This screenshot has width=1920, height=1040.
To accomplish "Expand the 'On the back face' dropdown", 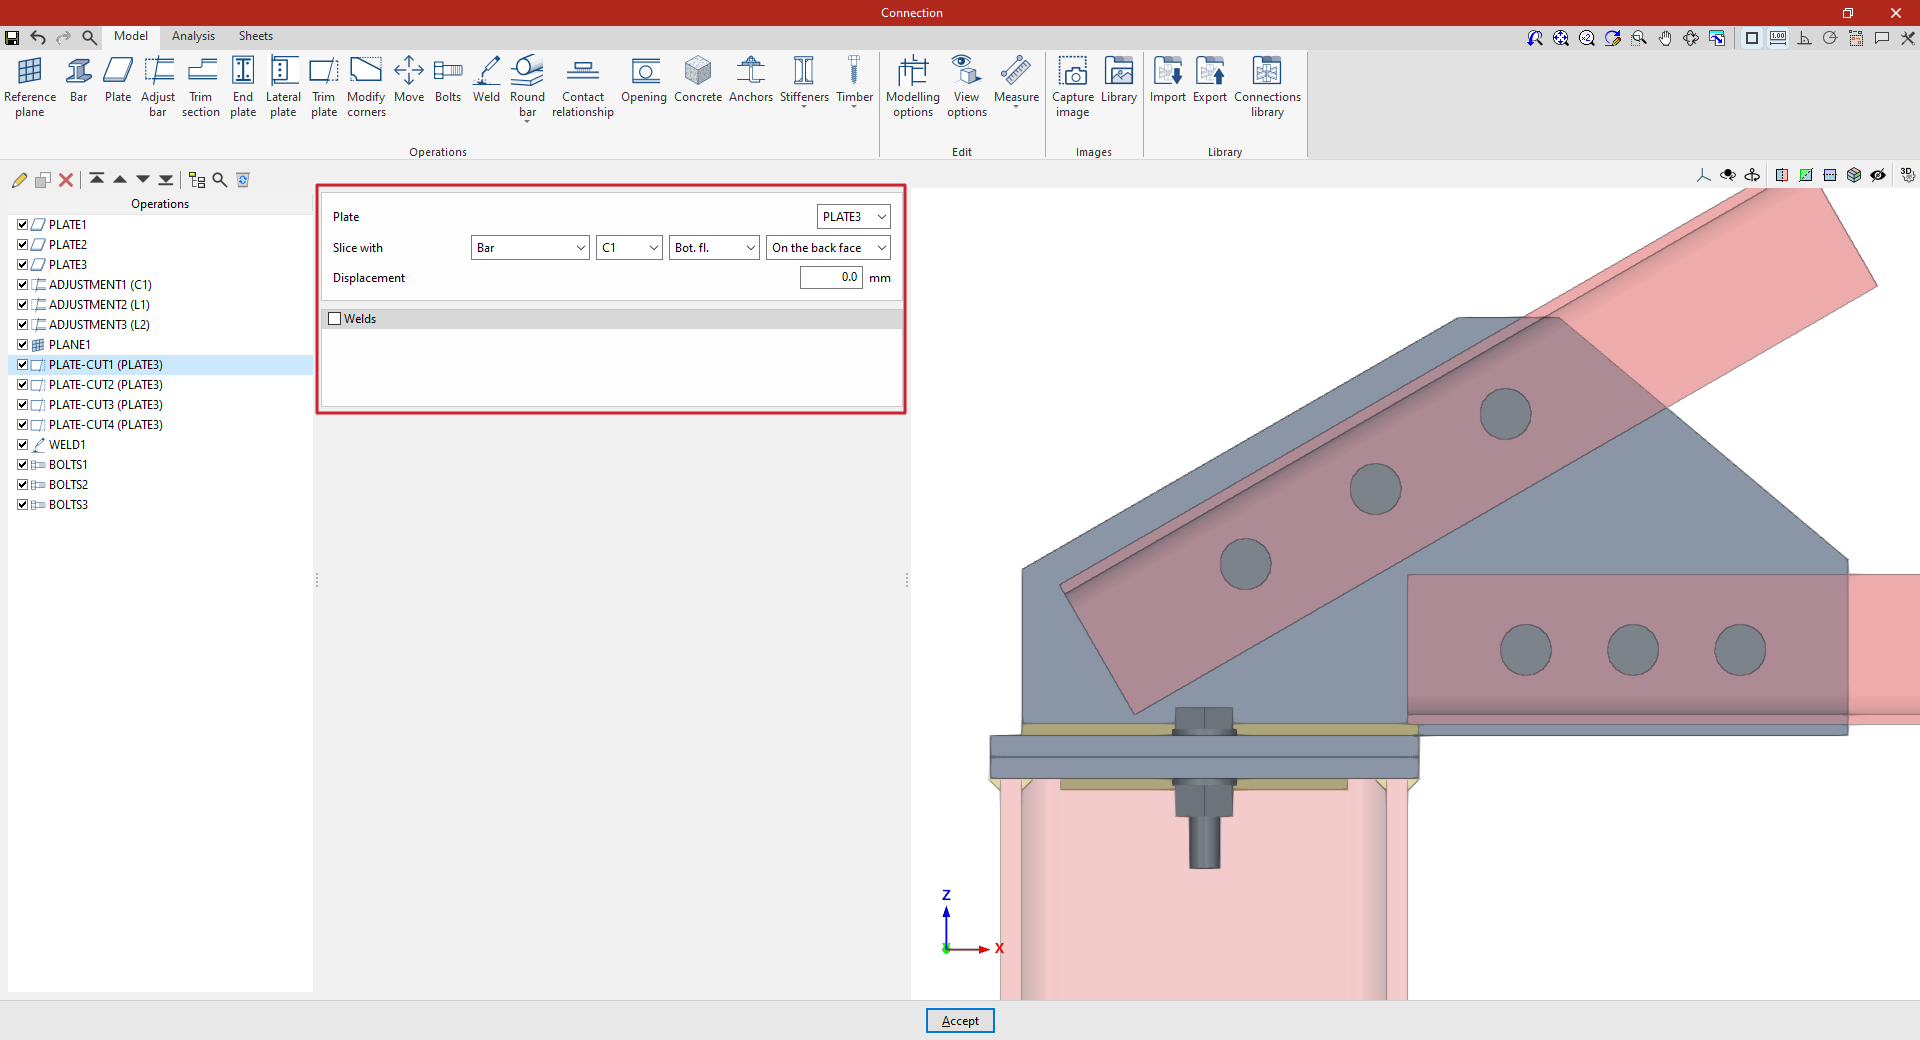I will (x=828, y=248).
